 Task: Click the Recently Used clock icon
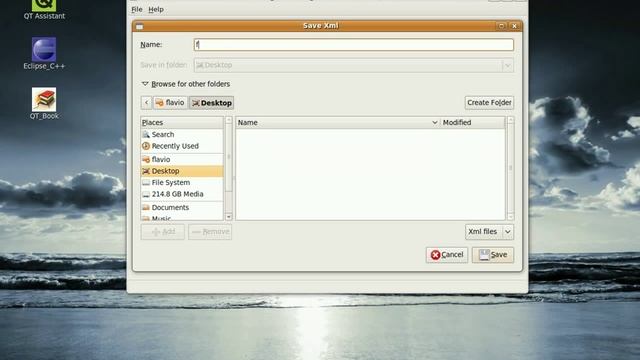(x=146, y=146)
